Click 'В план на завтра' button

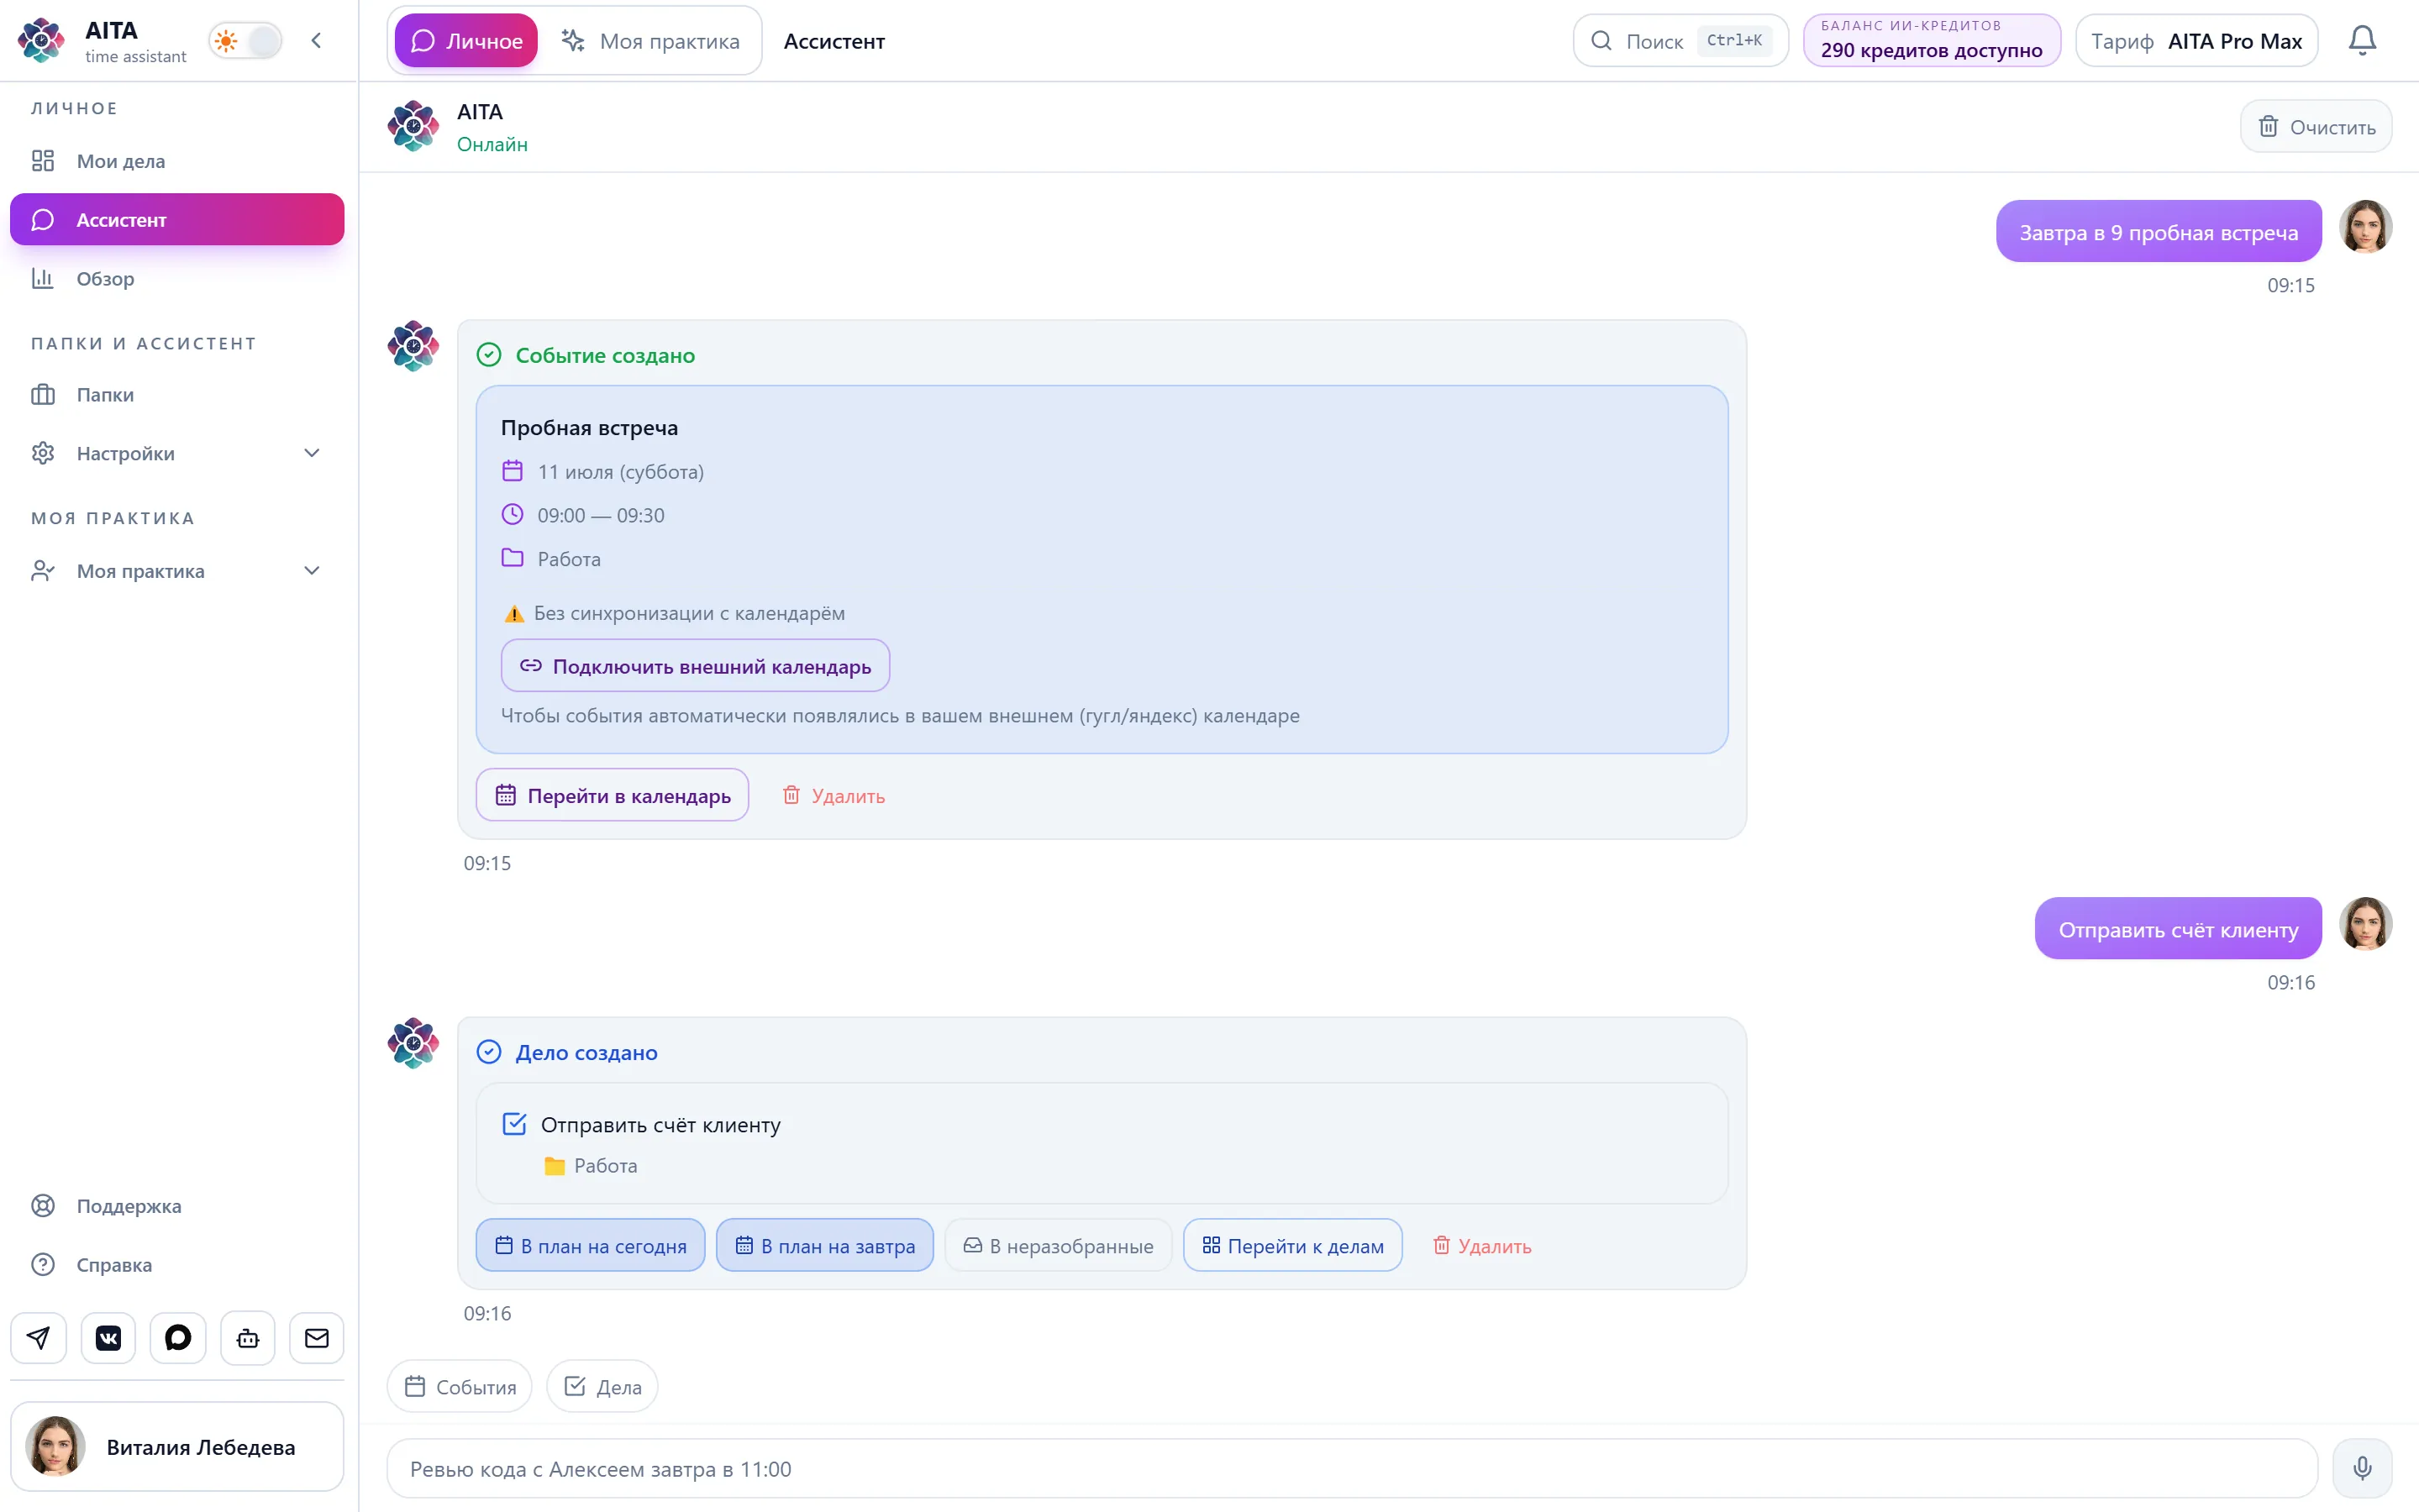click(825, 1245)
